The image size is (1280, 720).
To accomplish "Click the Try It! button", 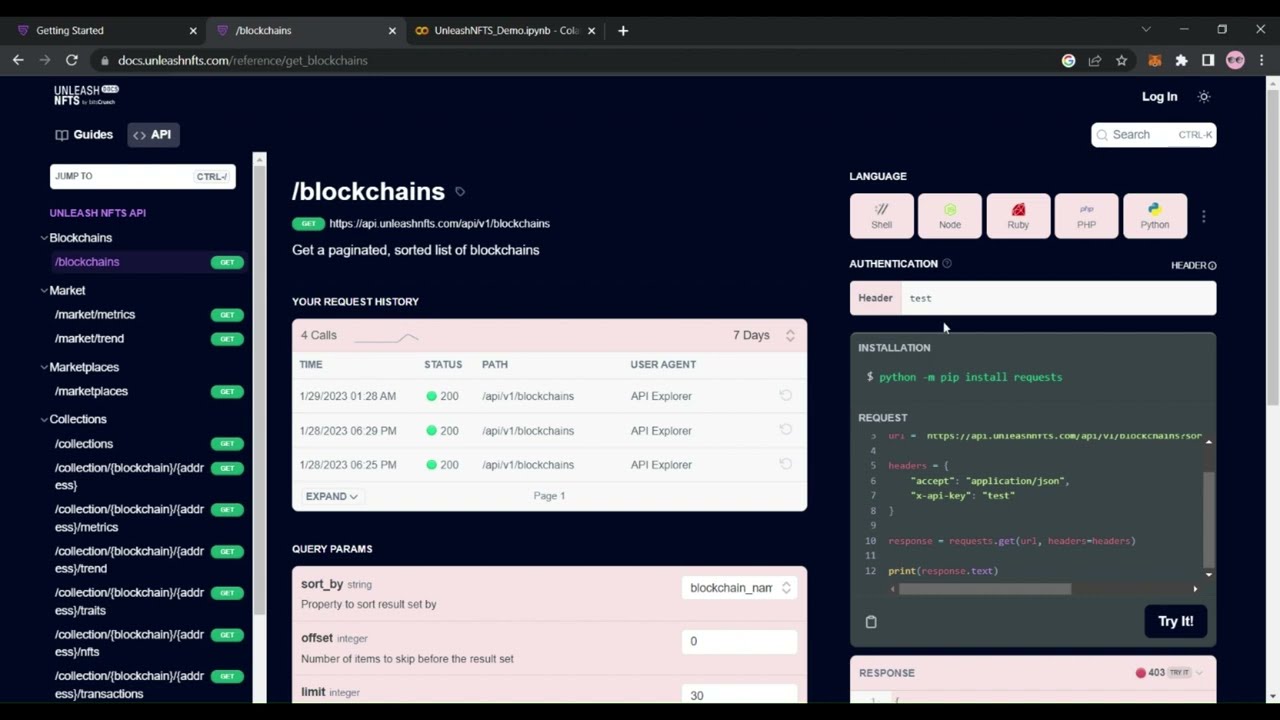I will pyautogui.click(x=1175, y=621).
